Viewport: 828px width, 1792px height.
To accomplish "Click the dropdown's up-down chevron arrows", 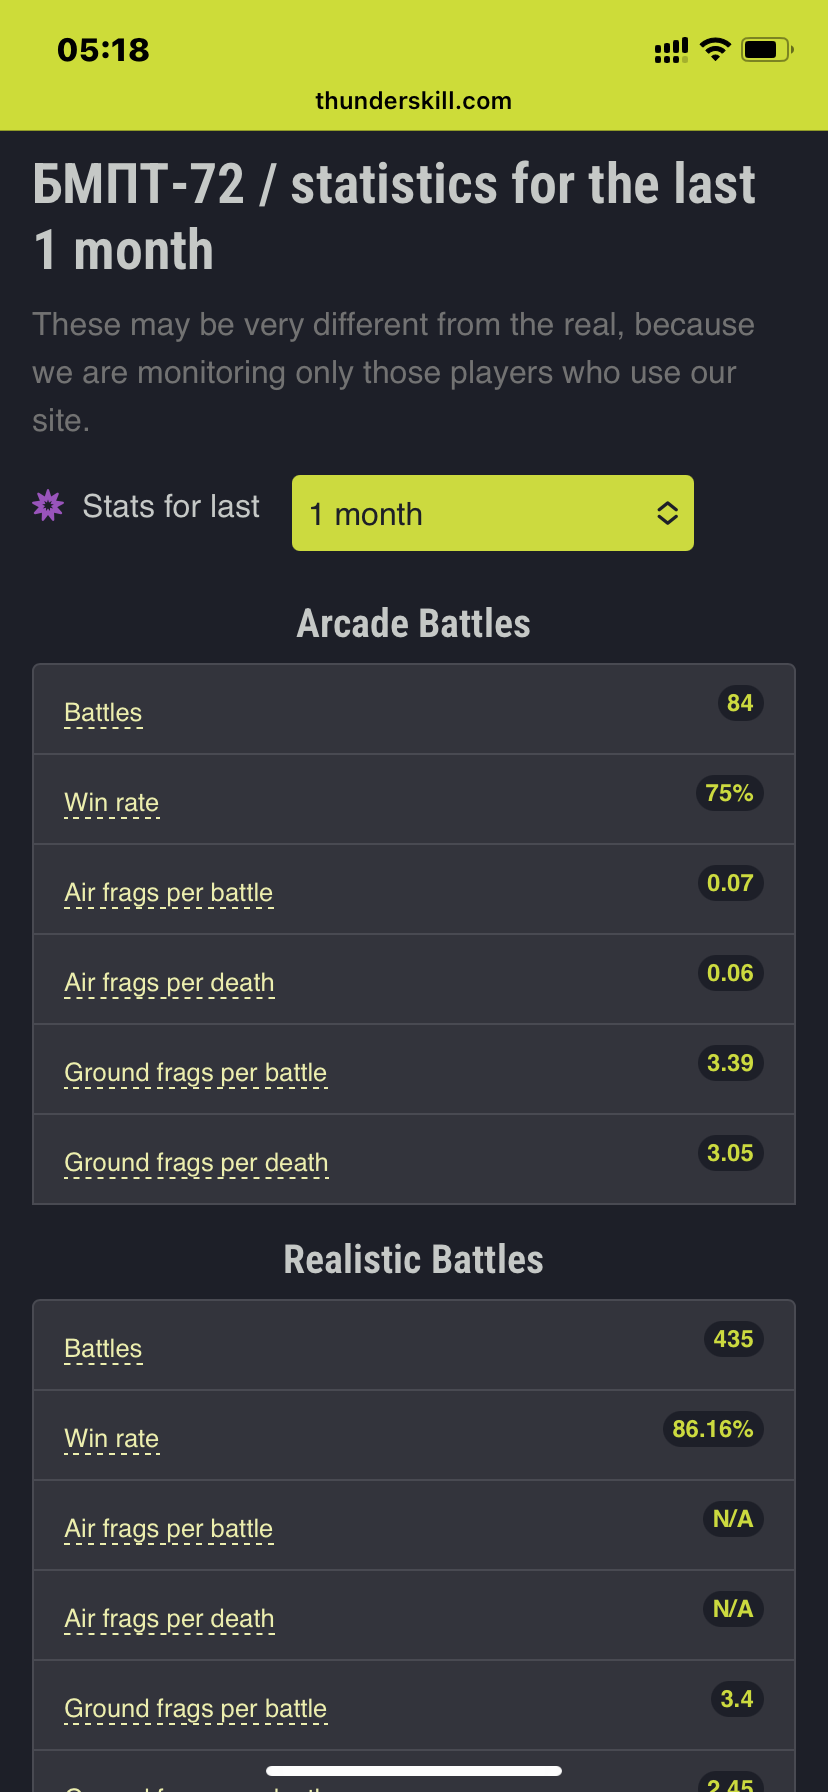I will (667, 514).
